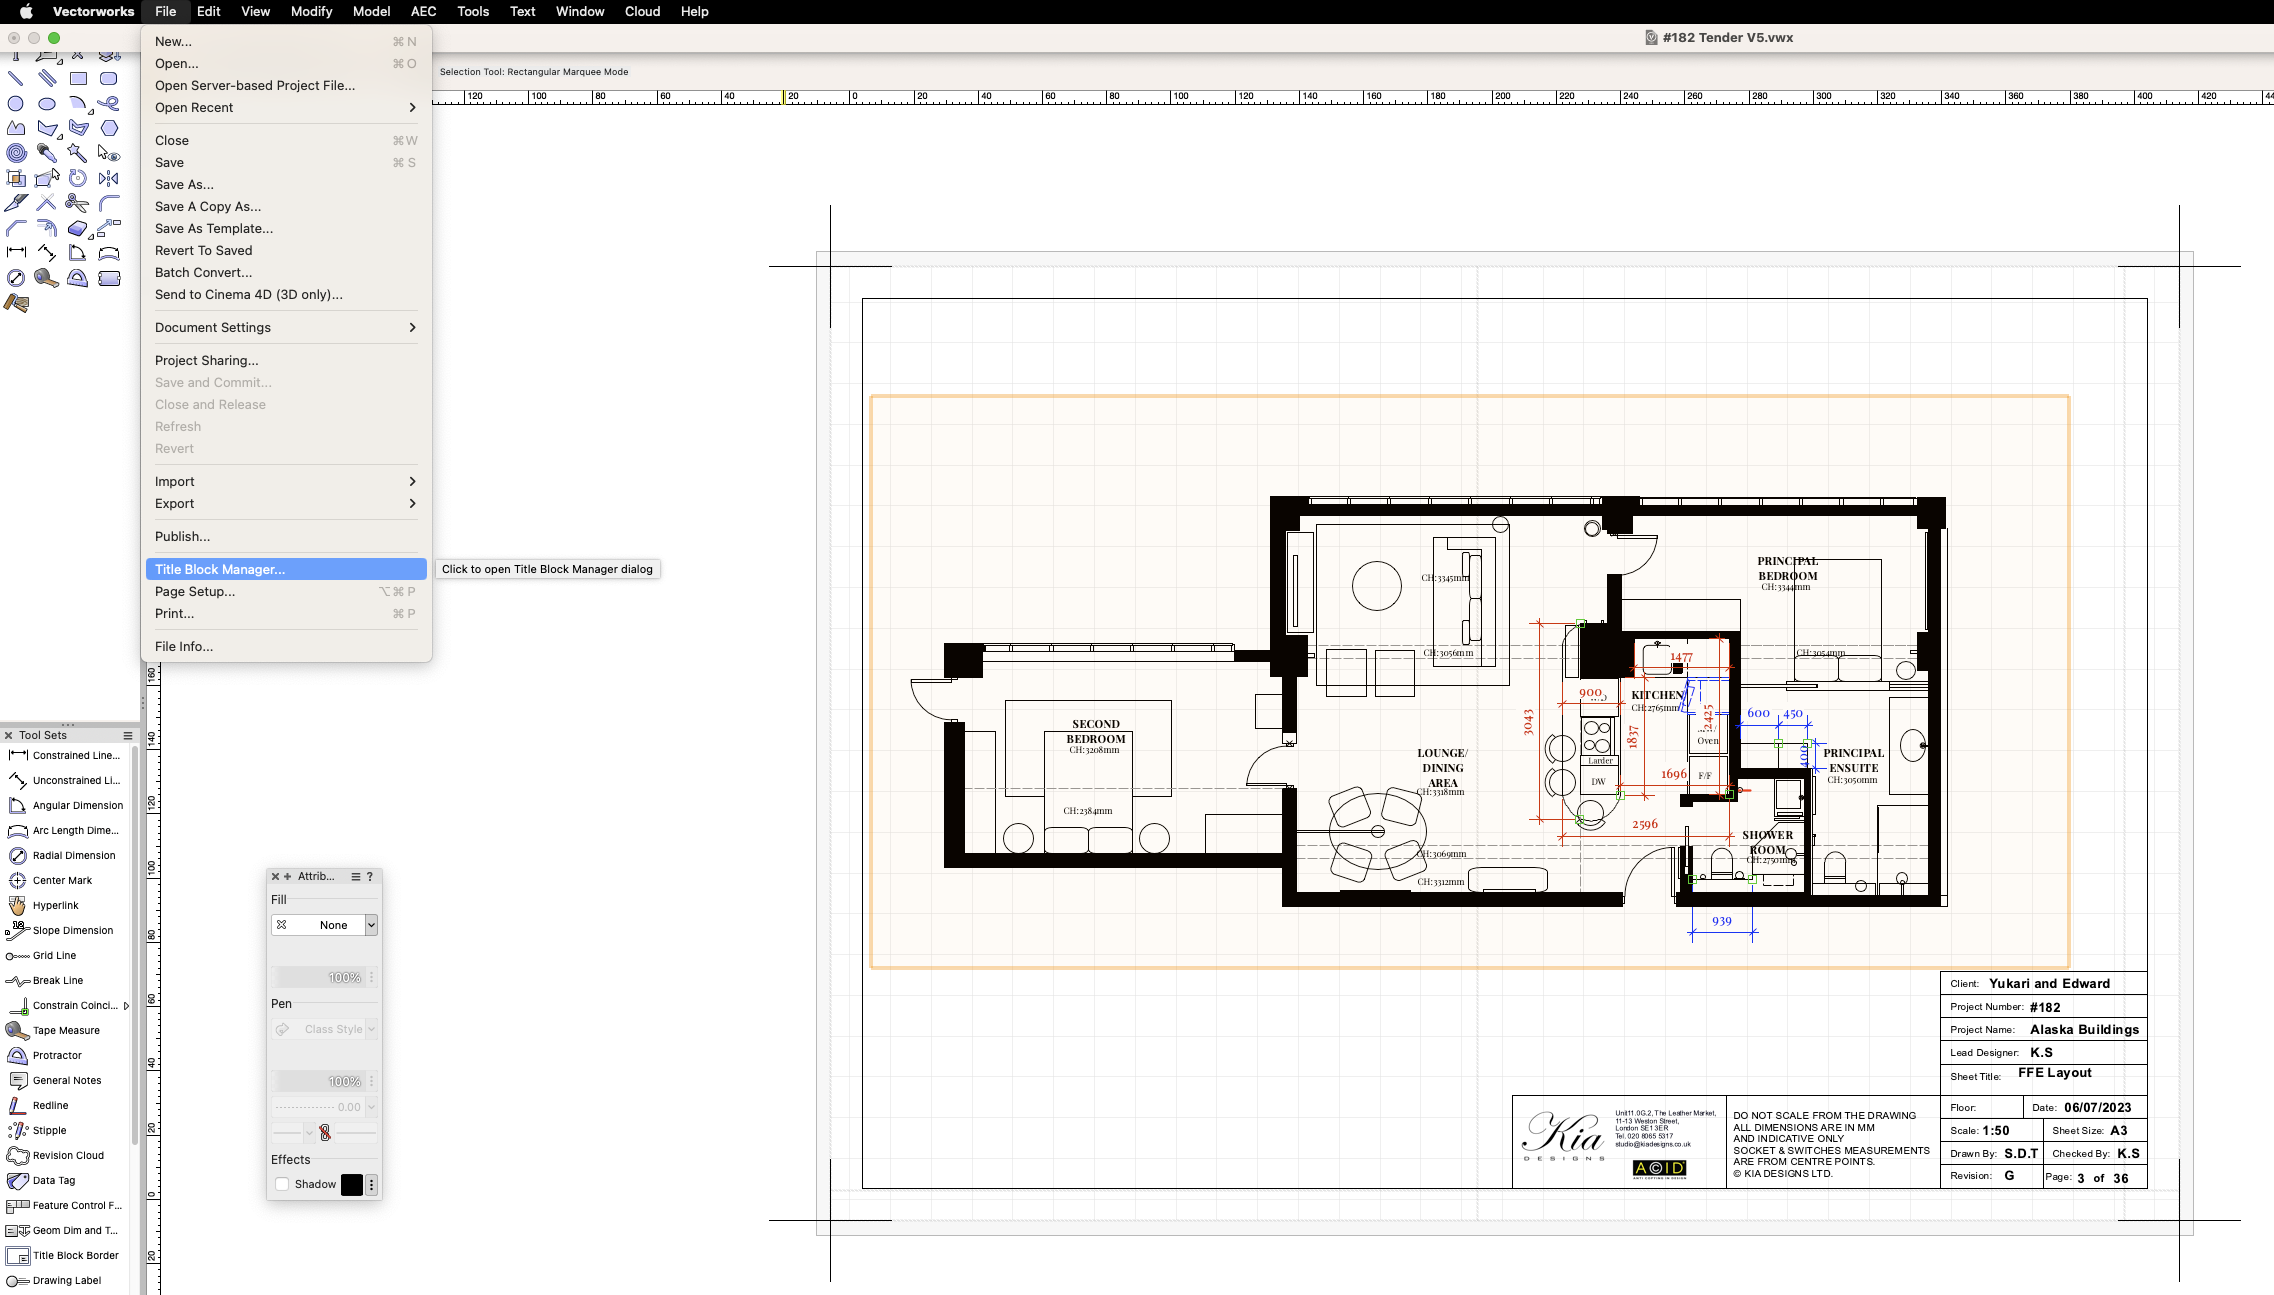The height and width of the screenshot is (1295, 2274).
Task: Select the Regular Polygon hexagon tool
Action: click(109, 128)
